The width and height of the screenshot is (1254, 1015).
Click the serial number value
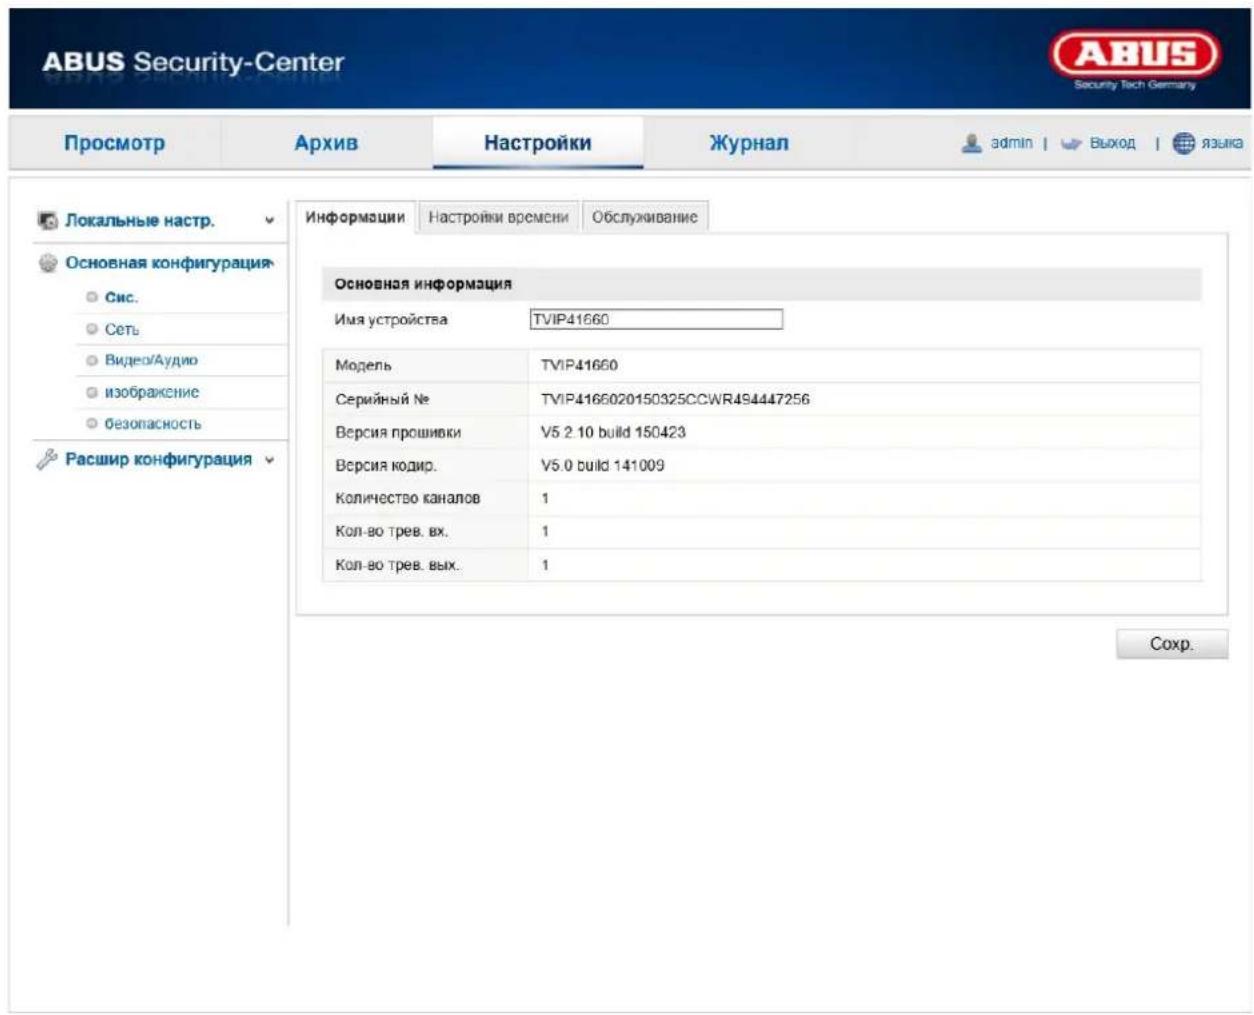click(675, 399)
